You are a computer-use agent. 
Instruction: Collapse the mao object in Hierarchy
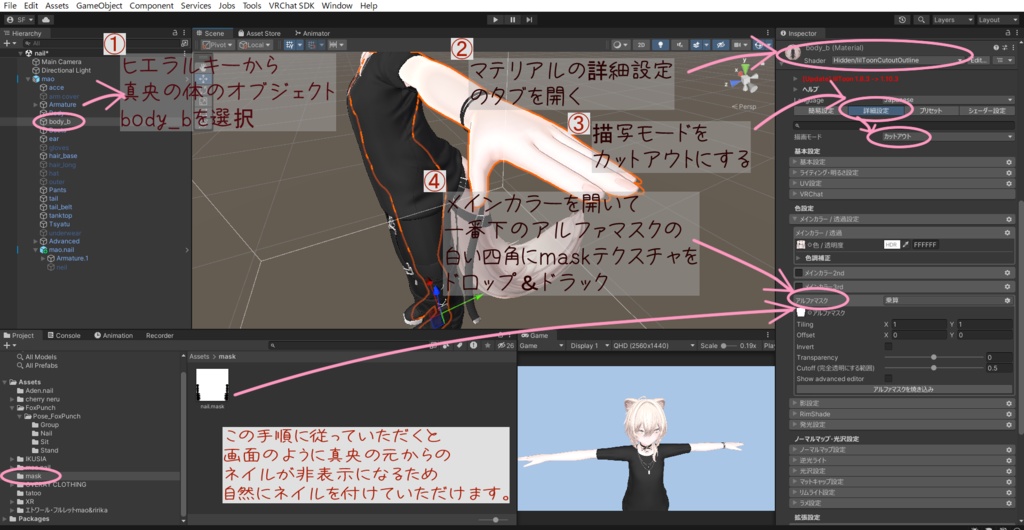click(27, 78)
